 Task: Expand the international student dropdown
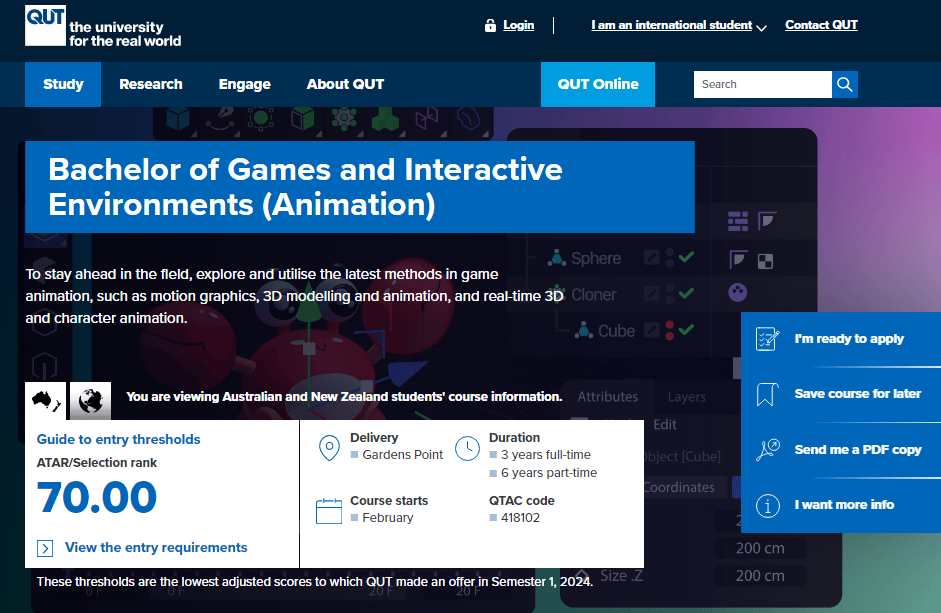pos(762,28)
